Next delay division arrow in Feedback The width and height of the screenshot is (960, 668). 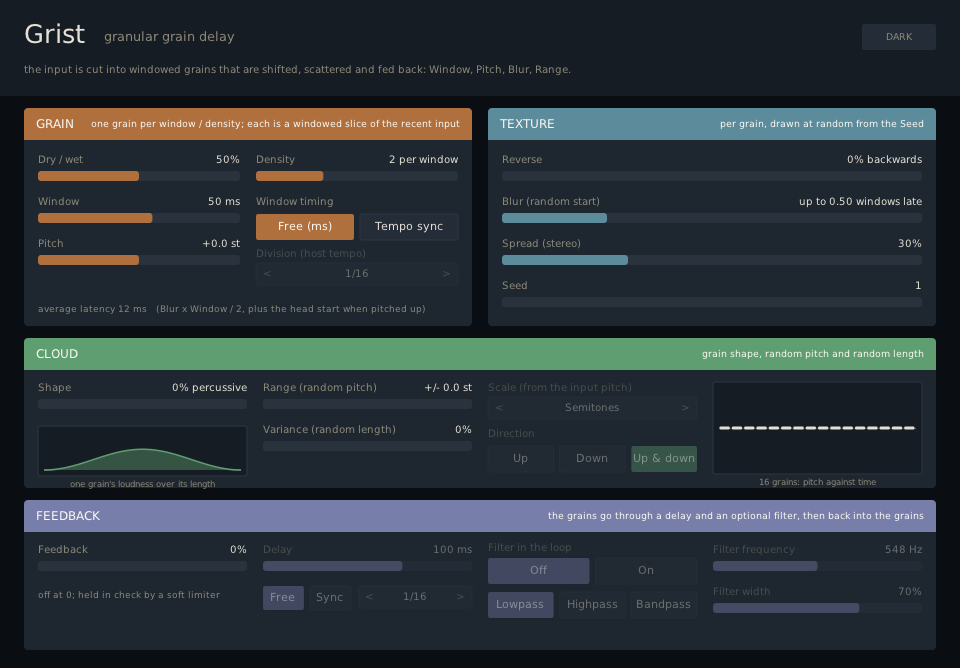coord(460,597)
